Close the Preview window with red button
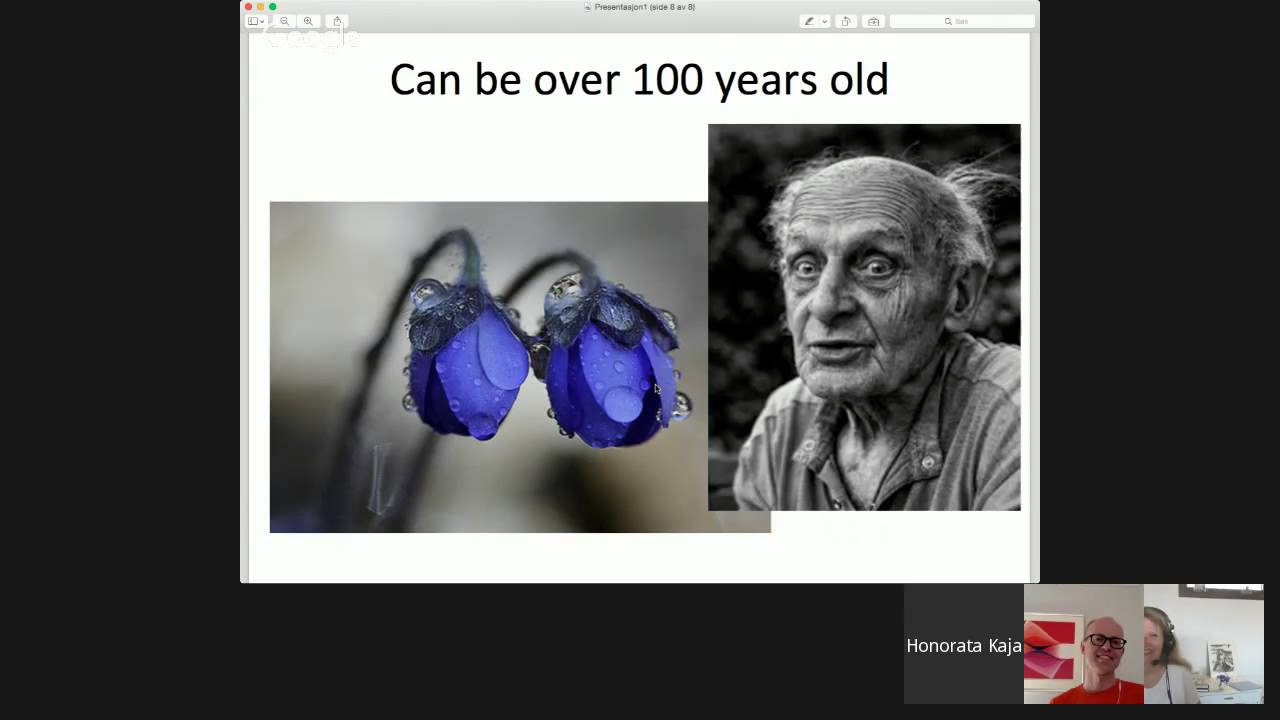The width and height of the screenshot is (1280, 720). coord(249,7)
